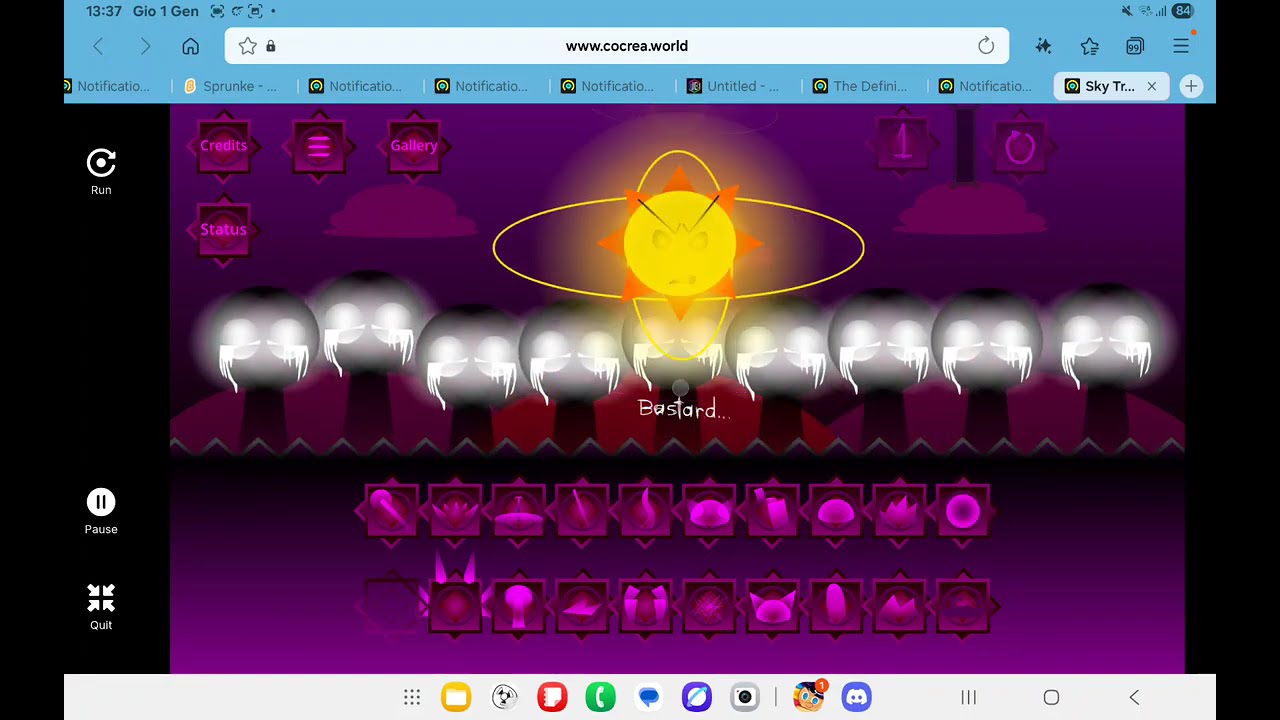Launch the yellow Files app
Viewport: 1280px width, 720px height.
point(456,697)
